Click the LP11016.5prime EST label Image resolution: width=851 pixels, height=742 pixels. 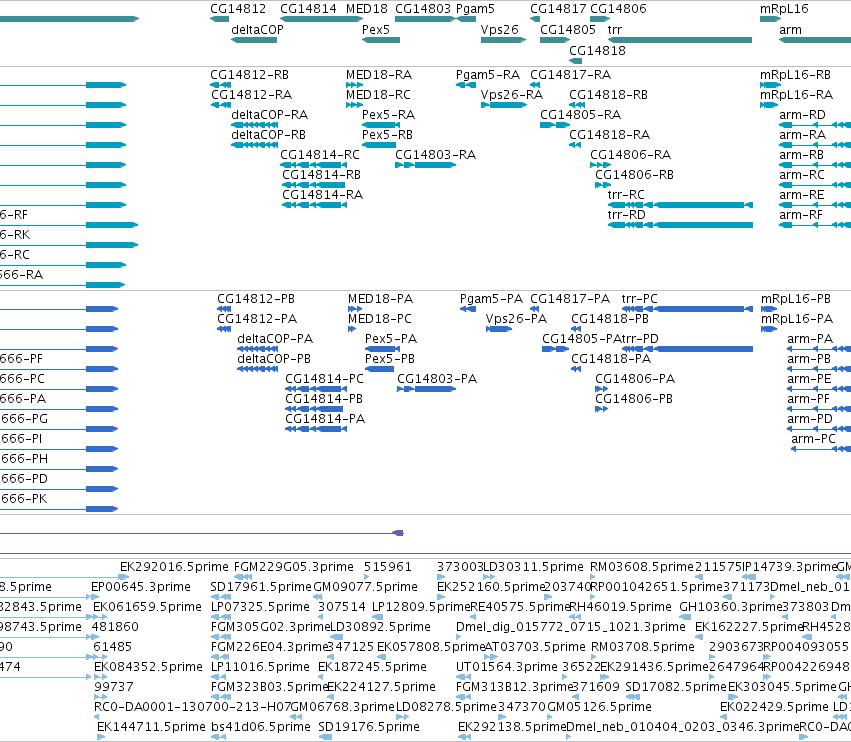tap(260, 667)
